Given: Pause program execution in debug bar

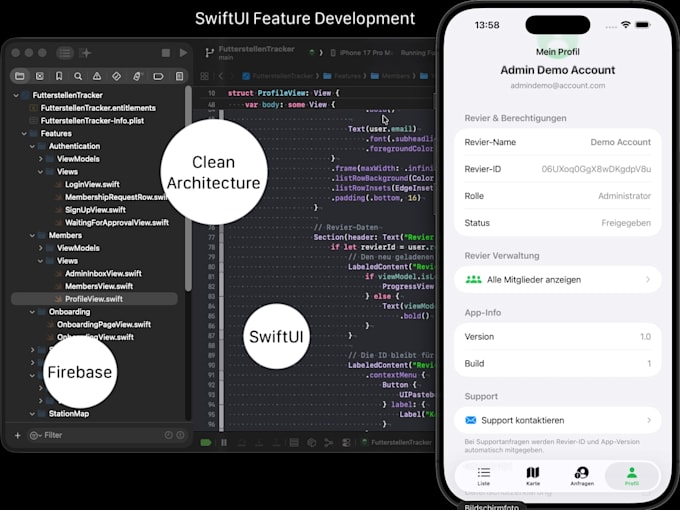Looking at the screenshot, I should pyautogui.click(x=224, y=442).
